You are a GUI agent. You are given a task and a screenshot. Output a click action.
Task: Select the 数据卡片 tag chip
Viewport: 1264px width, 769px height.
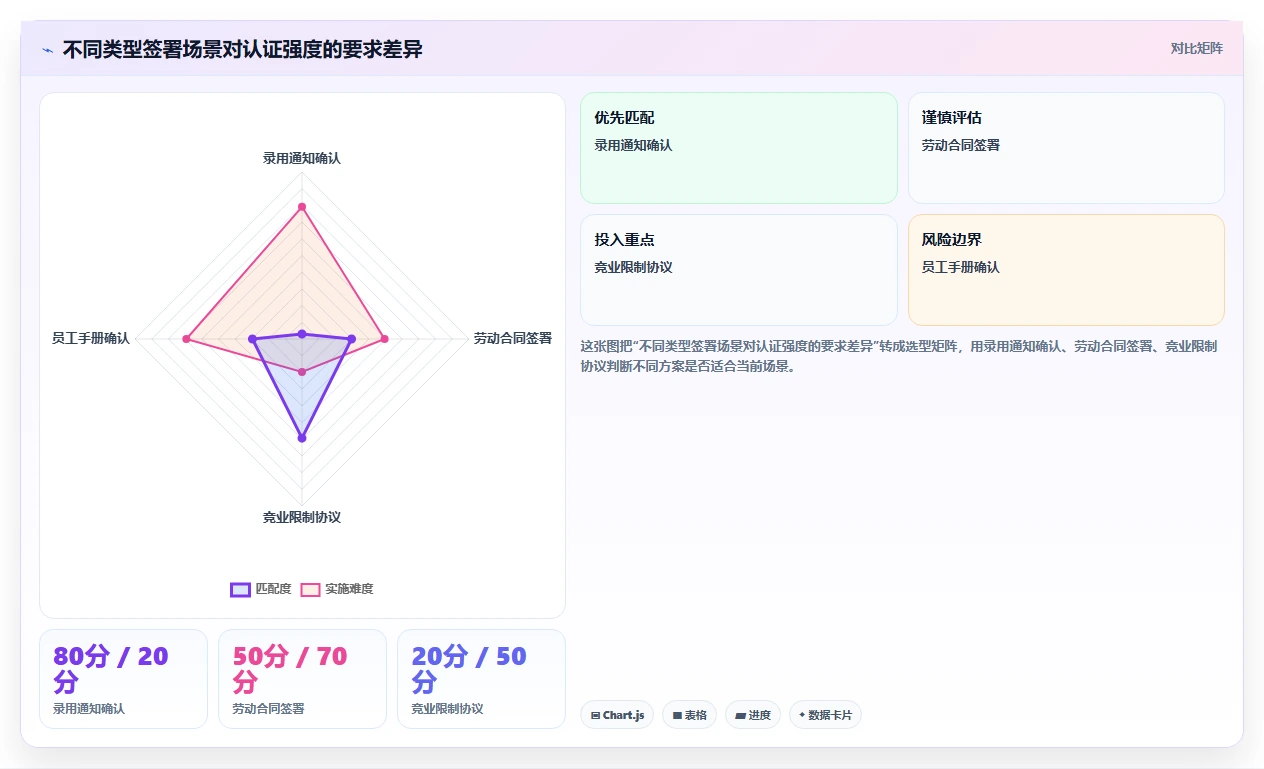[x=825, y=715]
